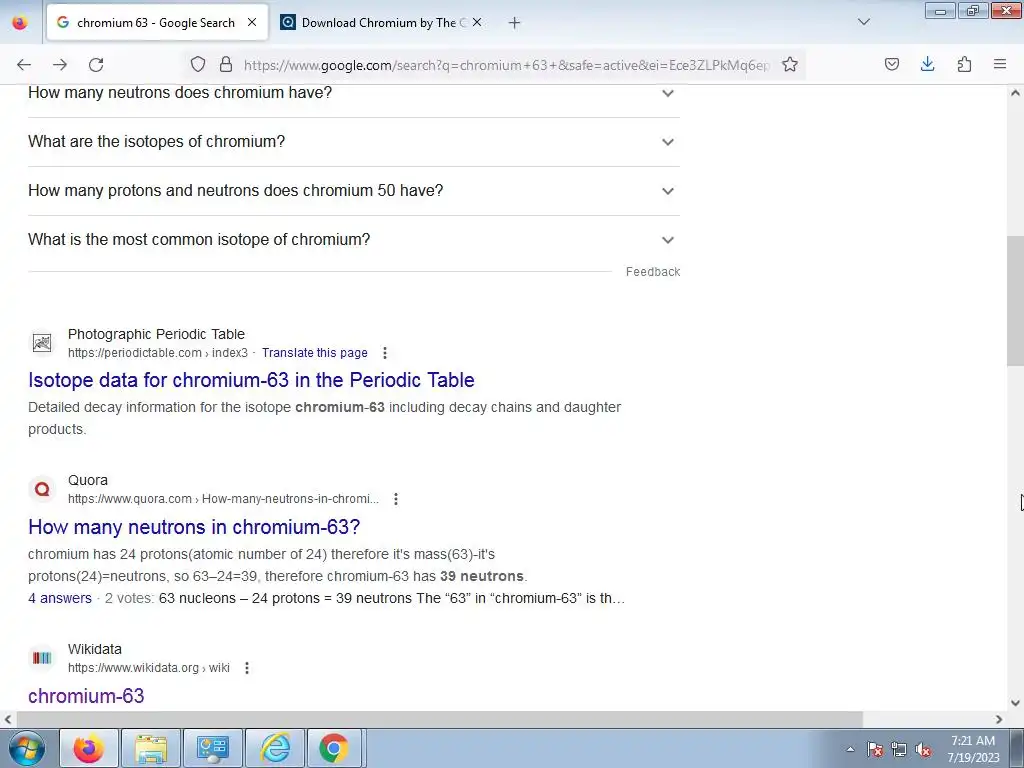Click the scroll down arrow
The width and height of the screenshot is (1024, 768).
point(1015,703)
